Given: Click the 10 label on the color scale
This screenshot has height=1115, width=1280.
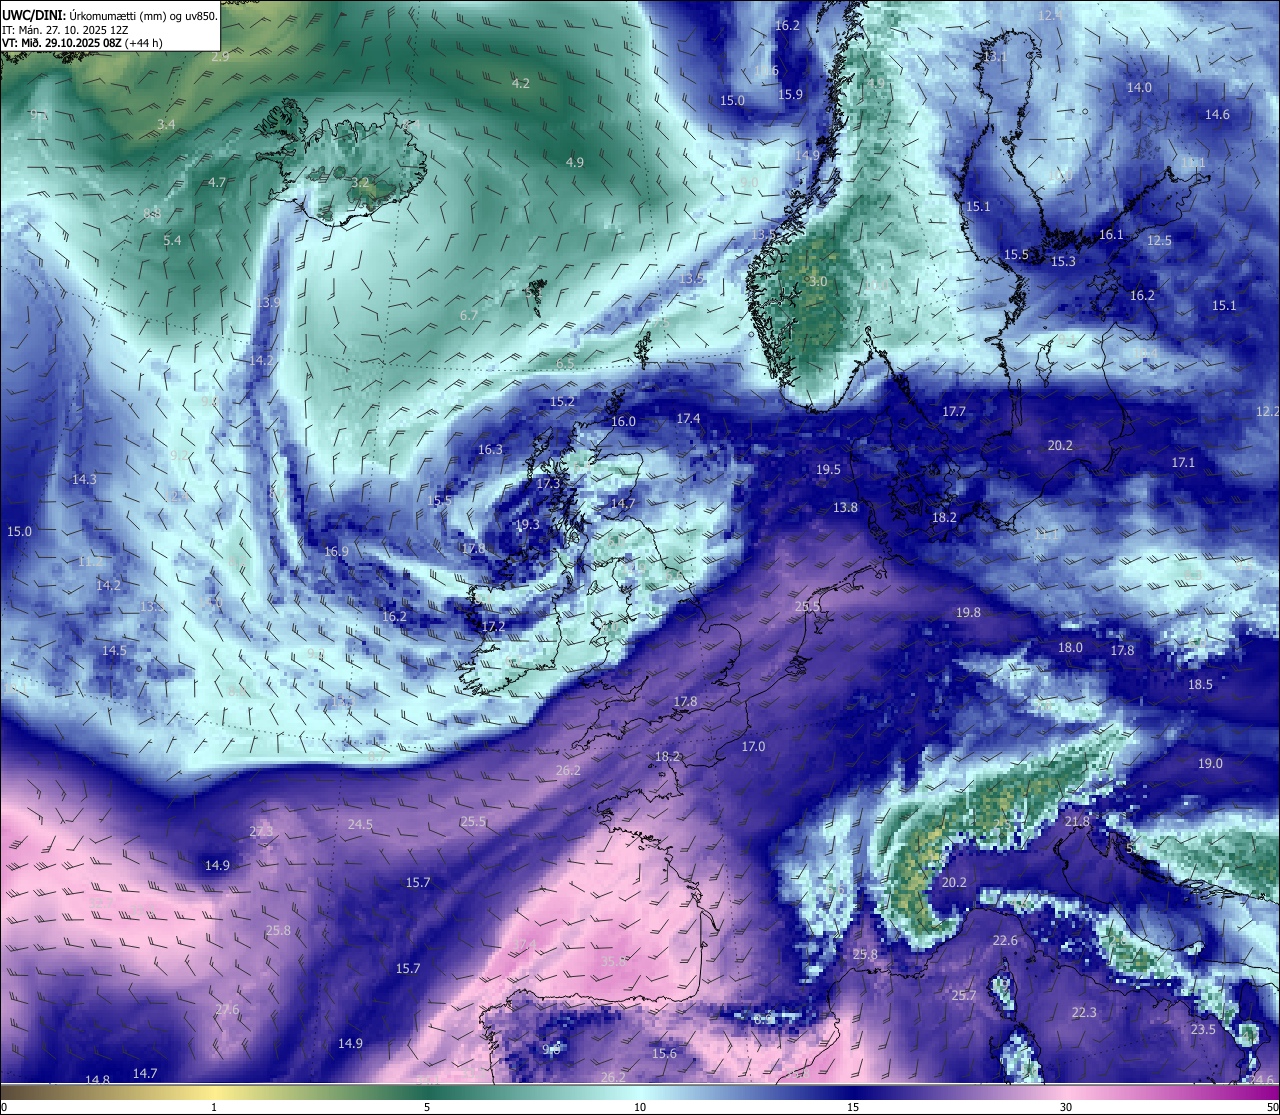Looking at the screenshot, I should point(640,1107).
